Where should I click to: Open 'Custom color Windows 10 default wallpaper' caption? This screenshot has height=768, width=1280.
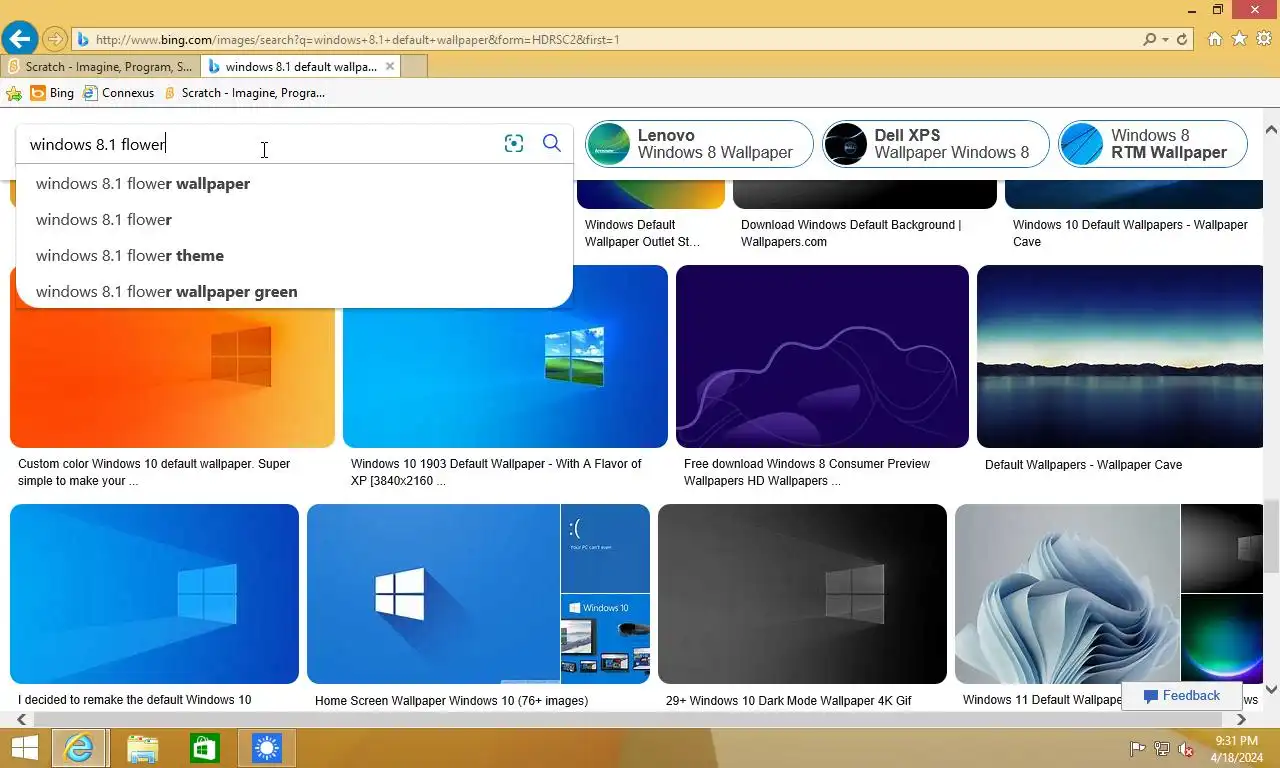click(154, 472)
